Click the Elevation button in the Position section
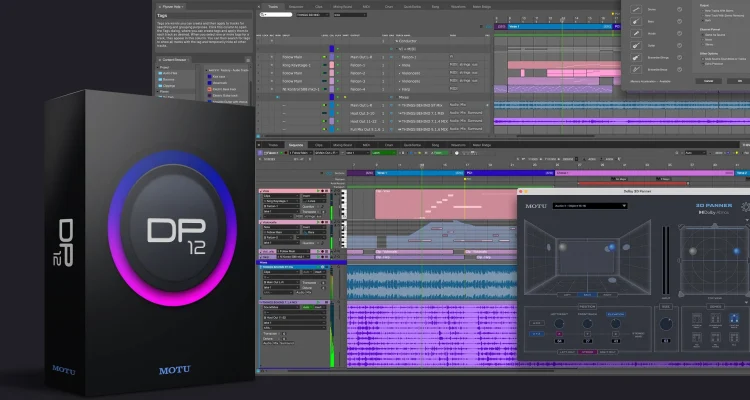 point(616,314)
